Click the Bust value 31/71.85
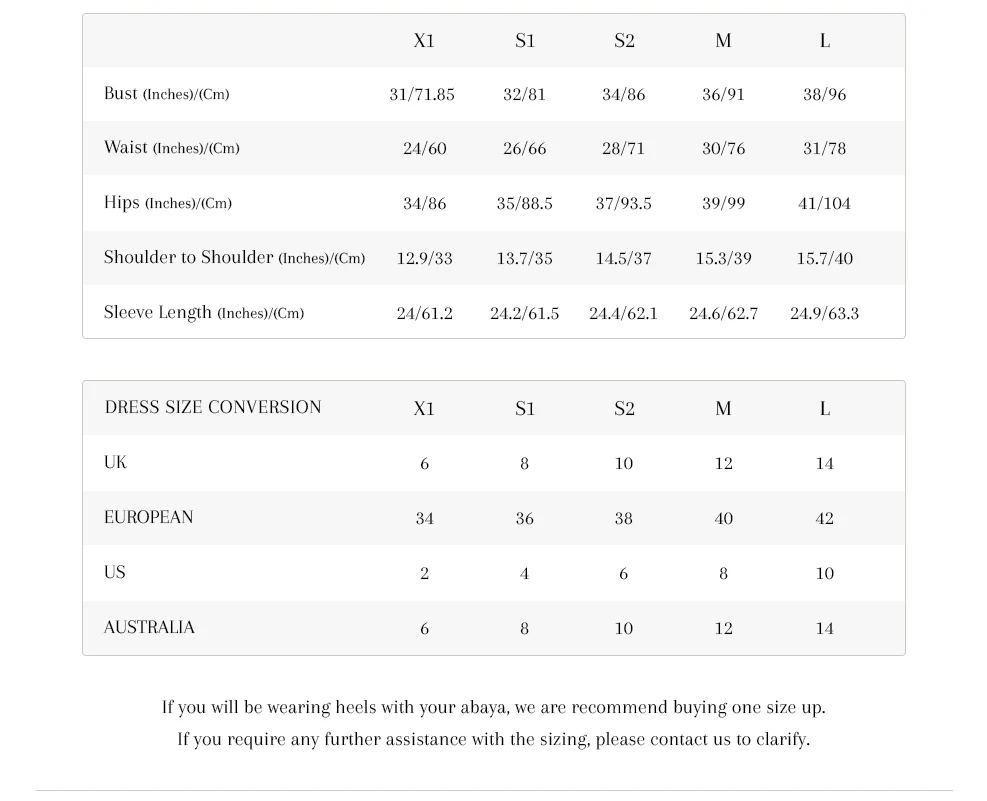Viewport: 987px width, 801px height. point(422,95)
